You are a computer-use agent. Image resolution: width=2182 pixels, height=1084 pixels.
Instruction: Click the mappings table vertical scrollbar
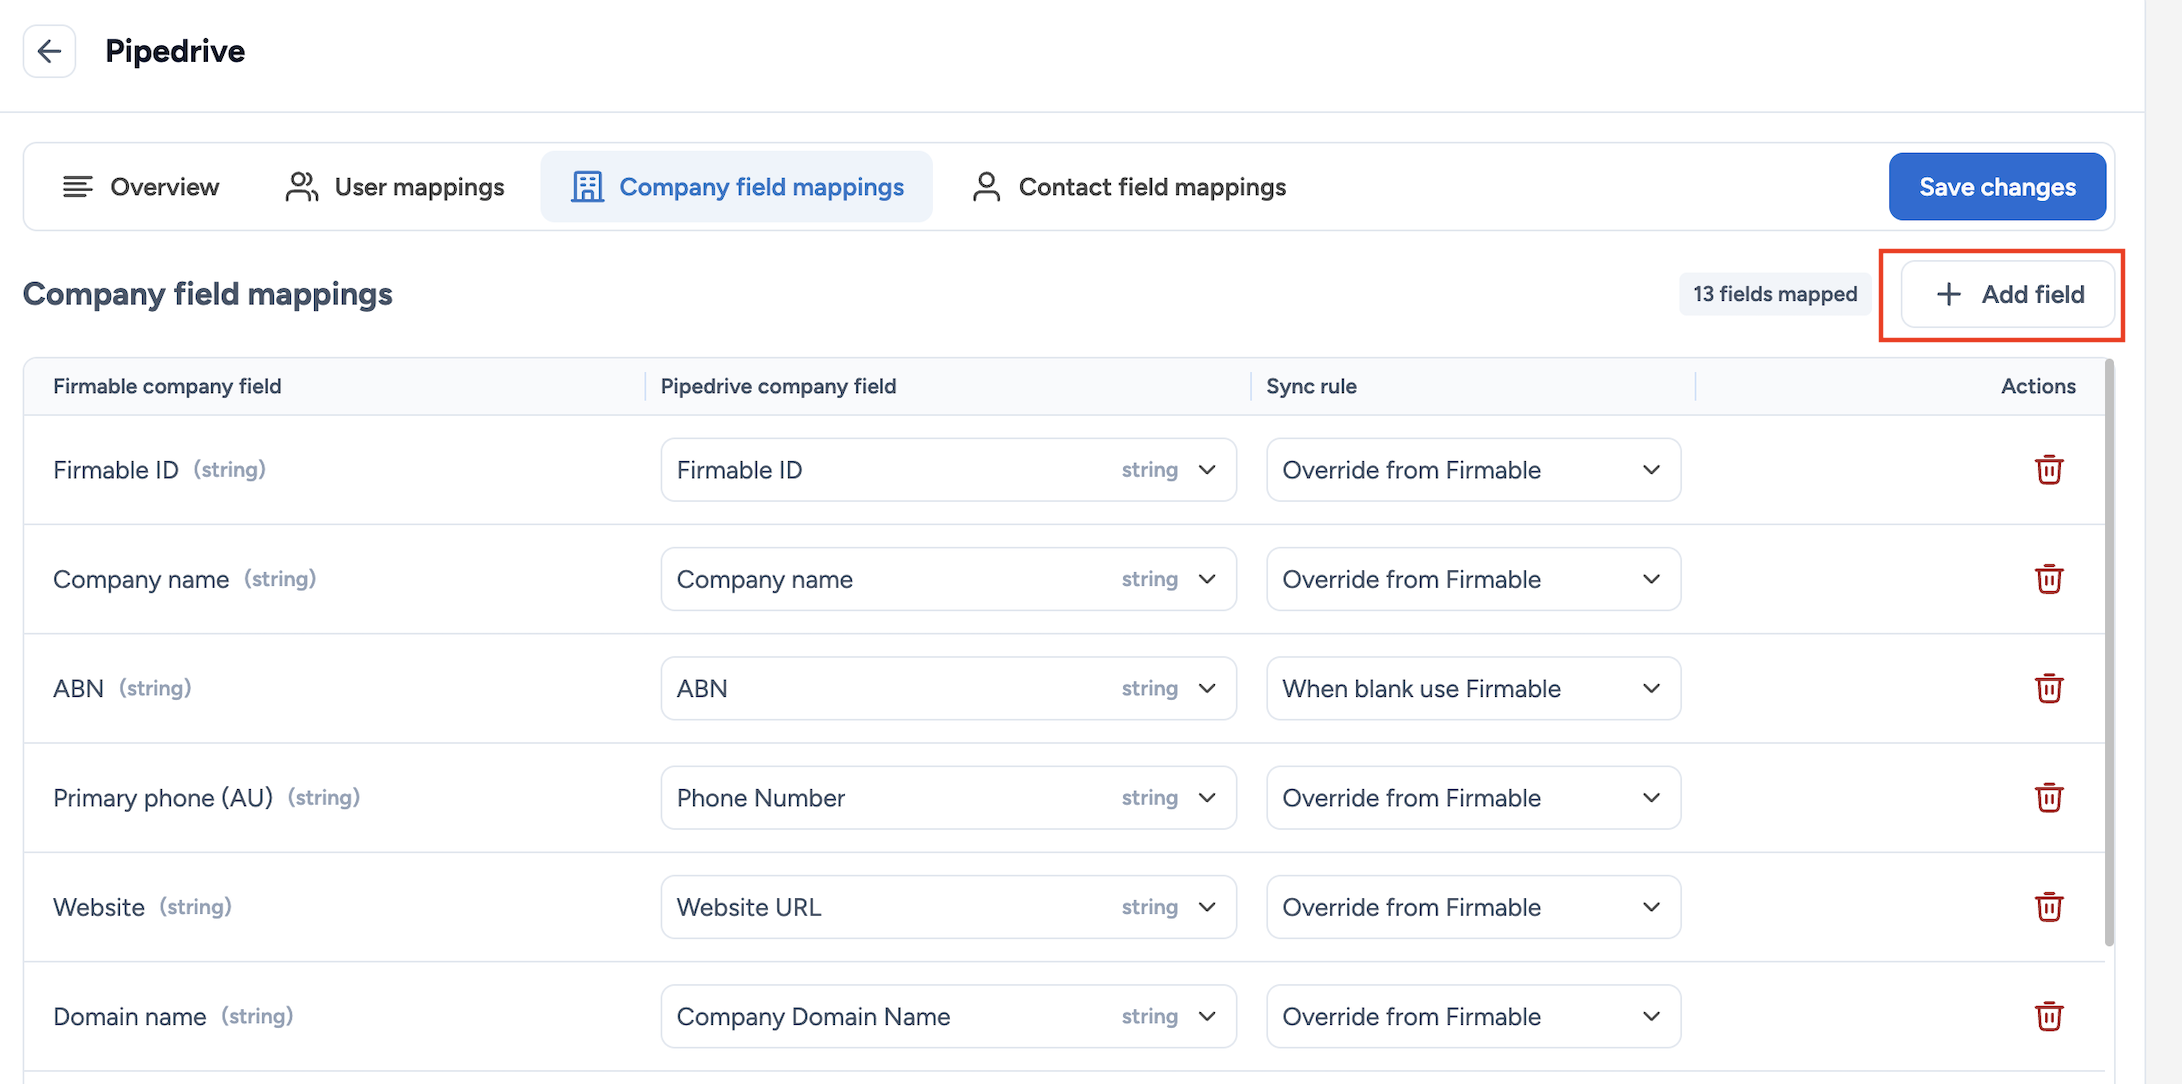[x=2109, y=650]
